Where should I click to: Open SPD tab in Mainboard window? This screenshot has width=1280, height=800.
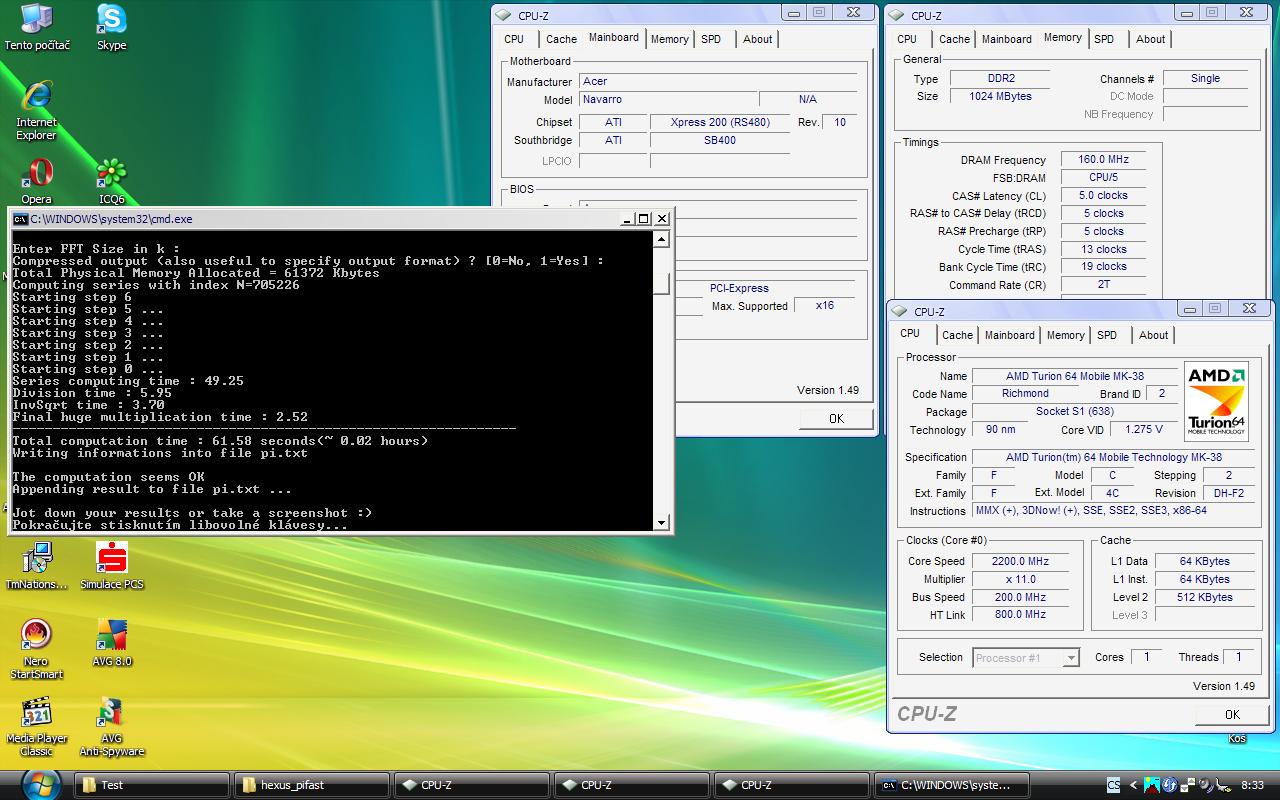click(711, 39)
